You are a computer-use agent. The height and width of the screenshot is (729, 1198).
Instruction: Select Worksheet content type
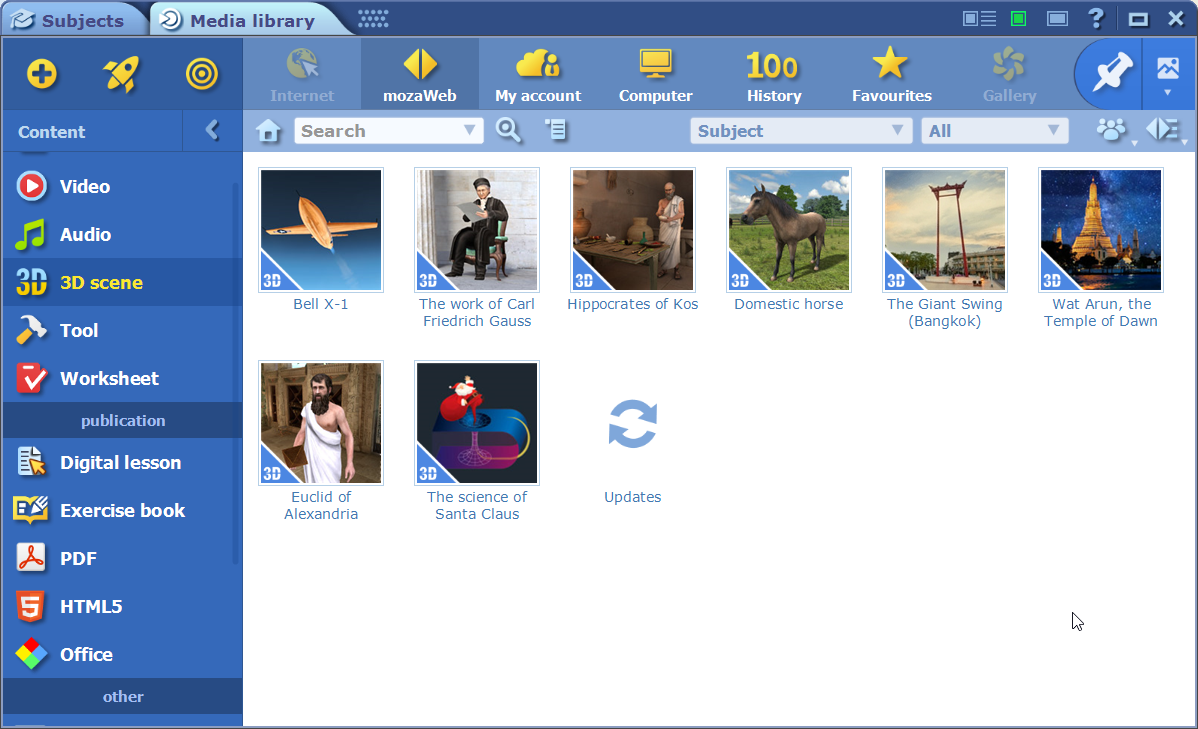point(109,378)
